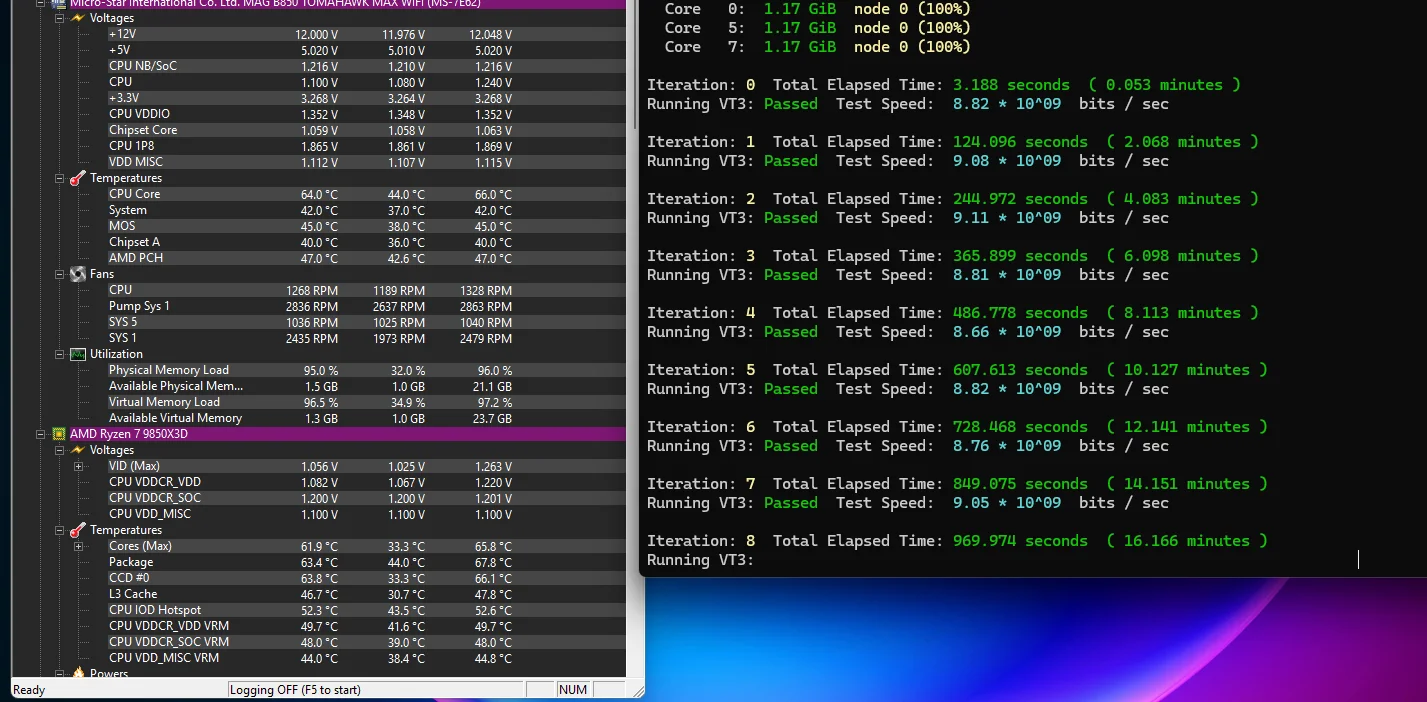Collapse the Utilization group
This screenshot has width=1427, height=702.
tap(60, 354)
